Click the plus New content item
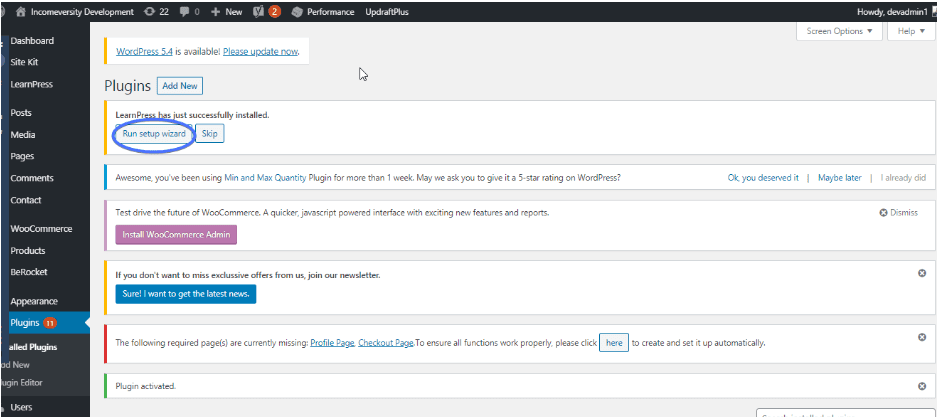Screen dimensions: 941x418 pyautogui.click(x=227, y=11)
